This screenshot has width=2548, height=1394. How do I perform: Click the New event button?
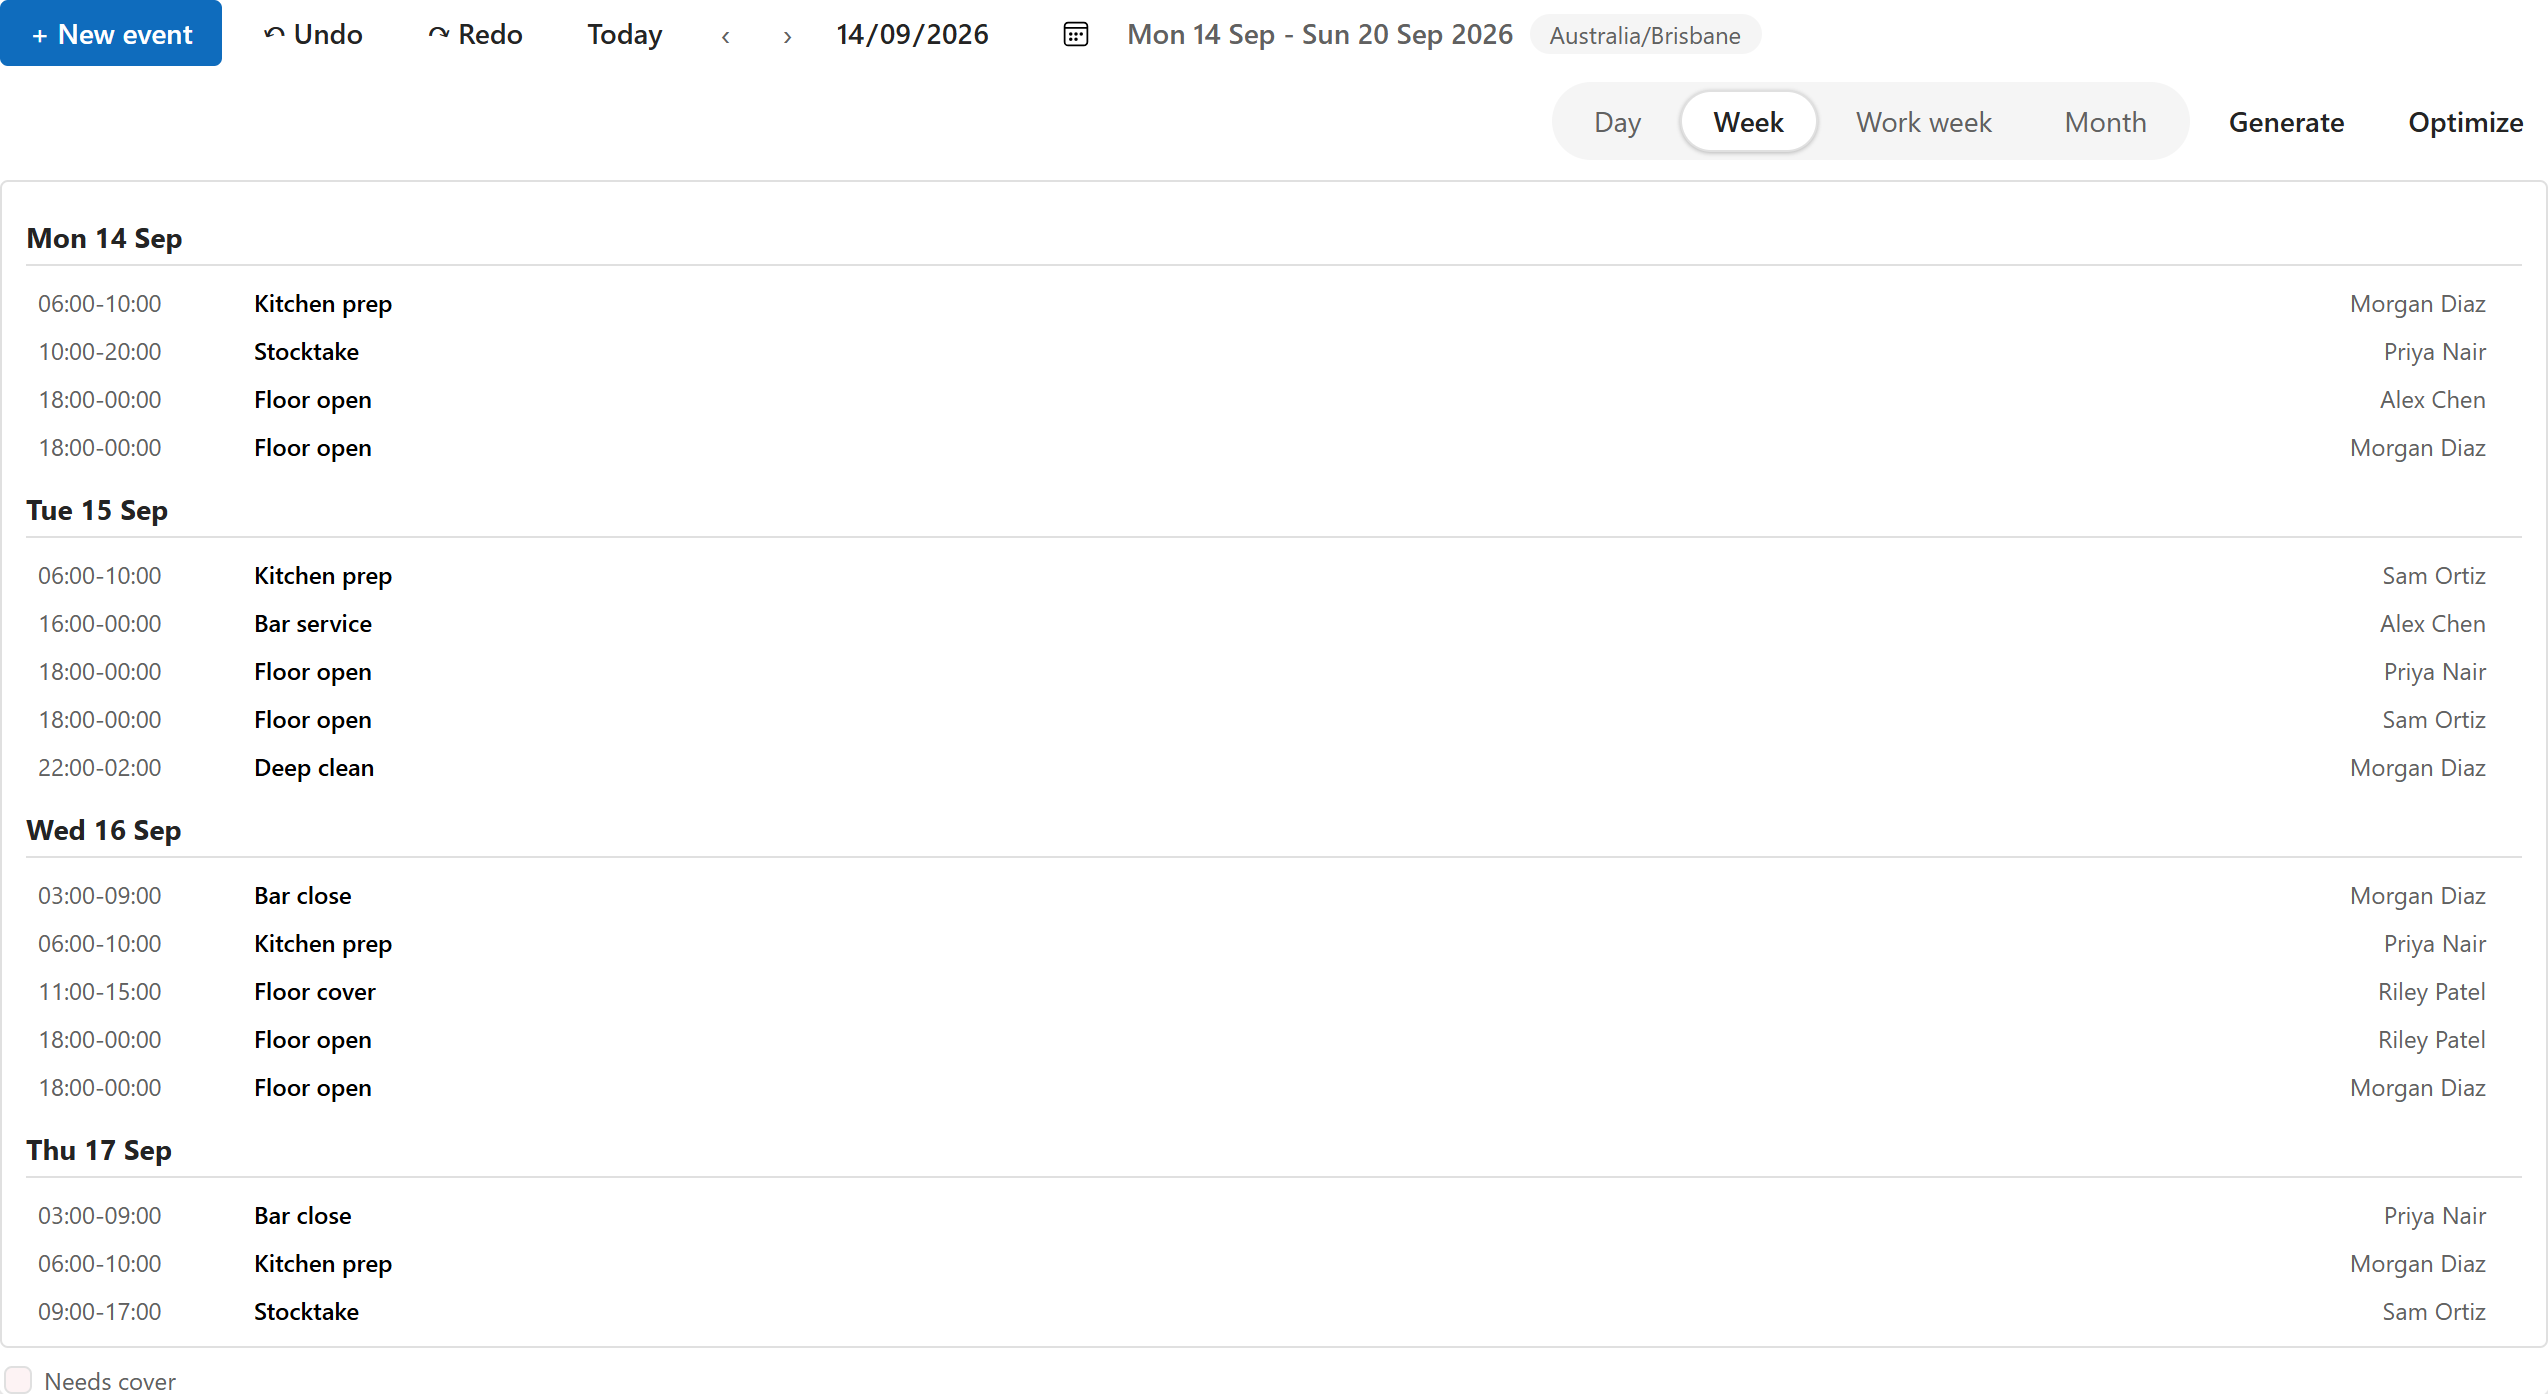pos(111,33)
